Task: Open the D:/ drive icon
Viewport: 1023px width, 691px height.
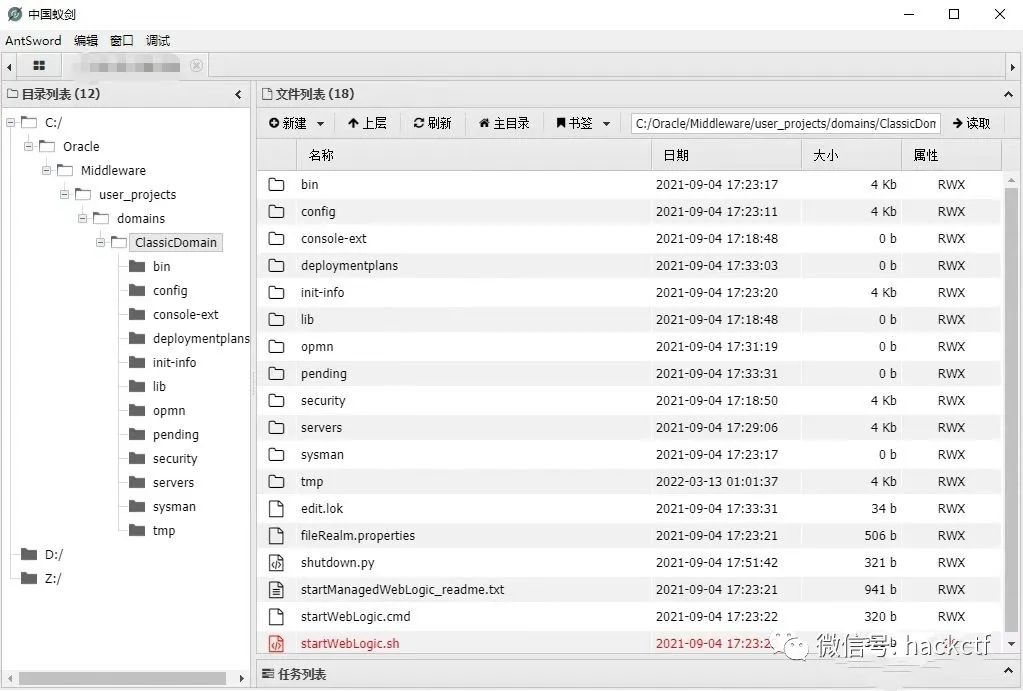Action: pyautogui.click(x=29, y=554)
